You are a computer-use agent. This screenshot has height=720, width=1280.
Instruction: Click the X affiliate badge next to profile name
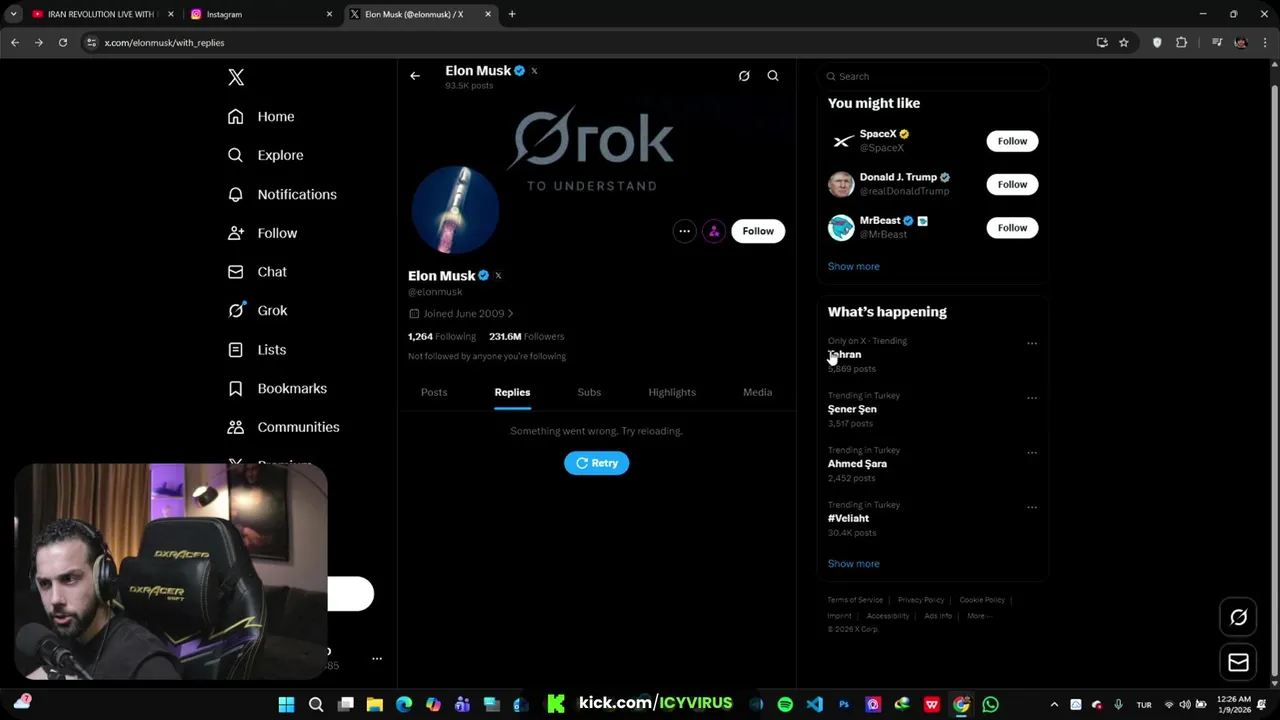pos(498,276)
